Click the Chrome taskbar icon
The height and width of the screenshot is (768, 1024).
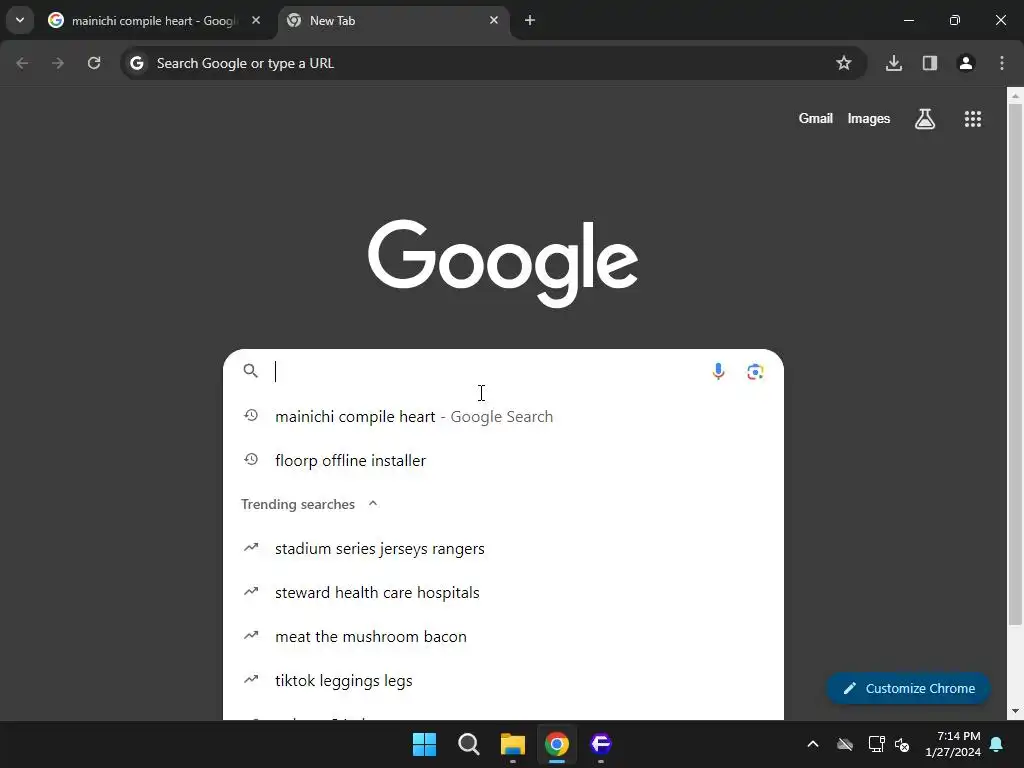pos(557,744)
